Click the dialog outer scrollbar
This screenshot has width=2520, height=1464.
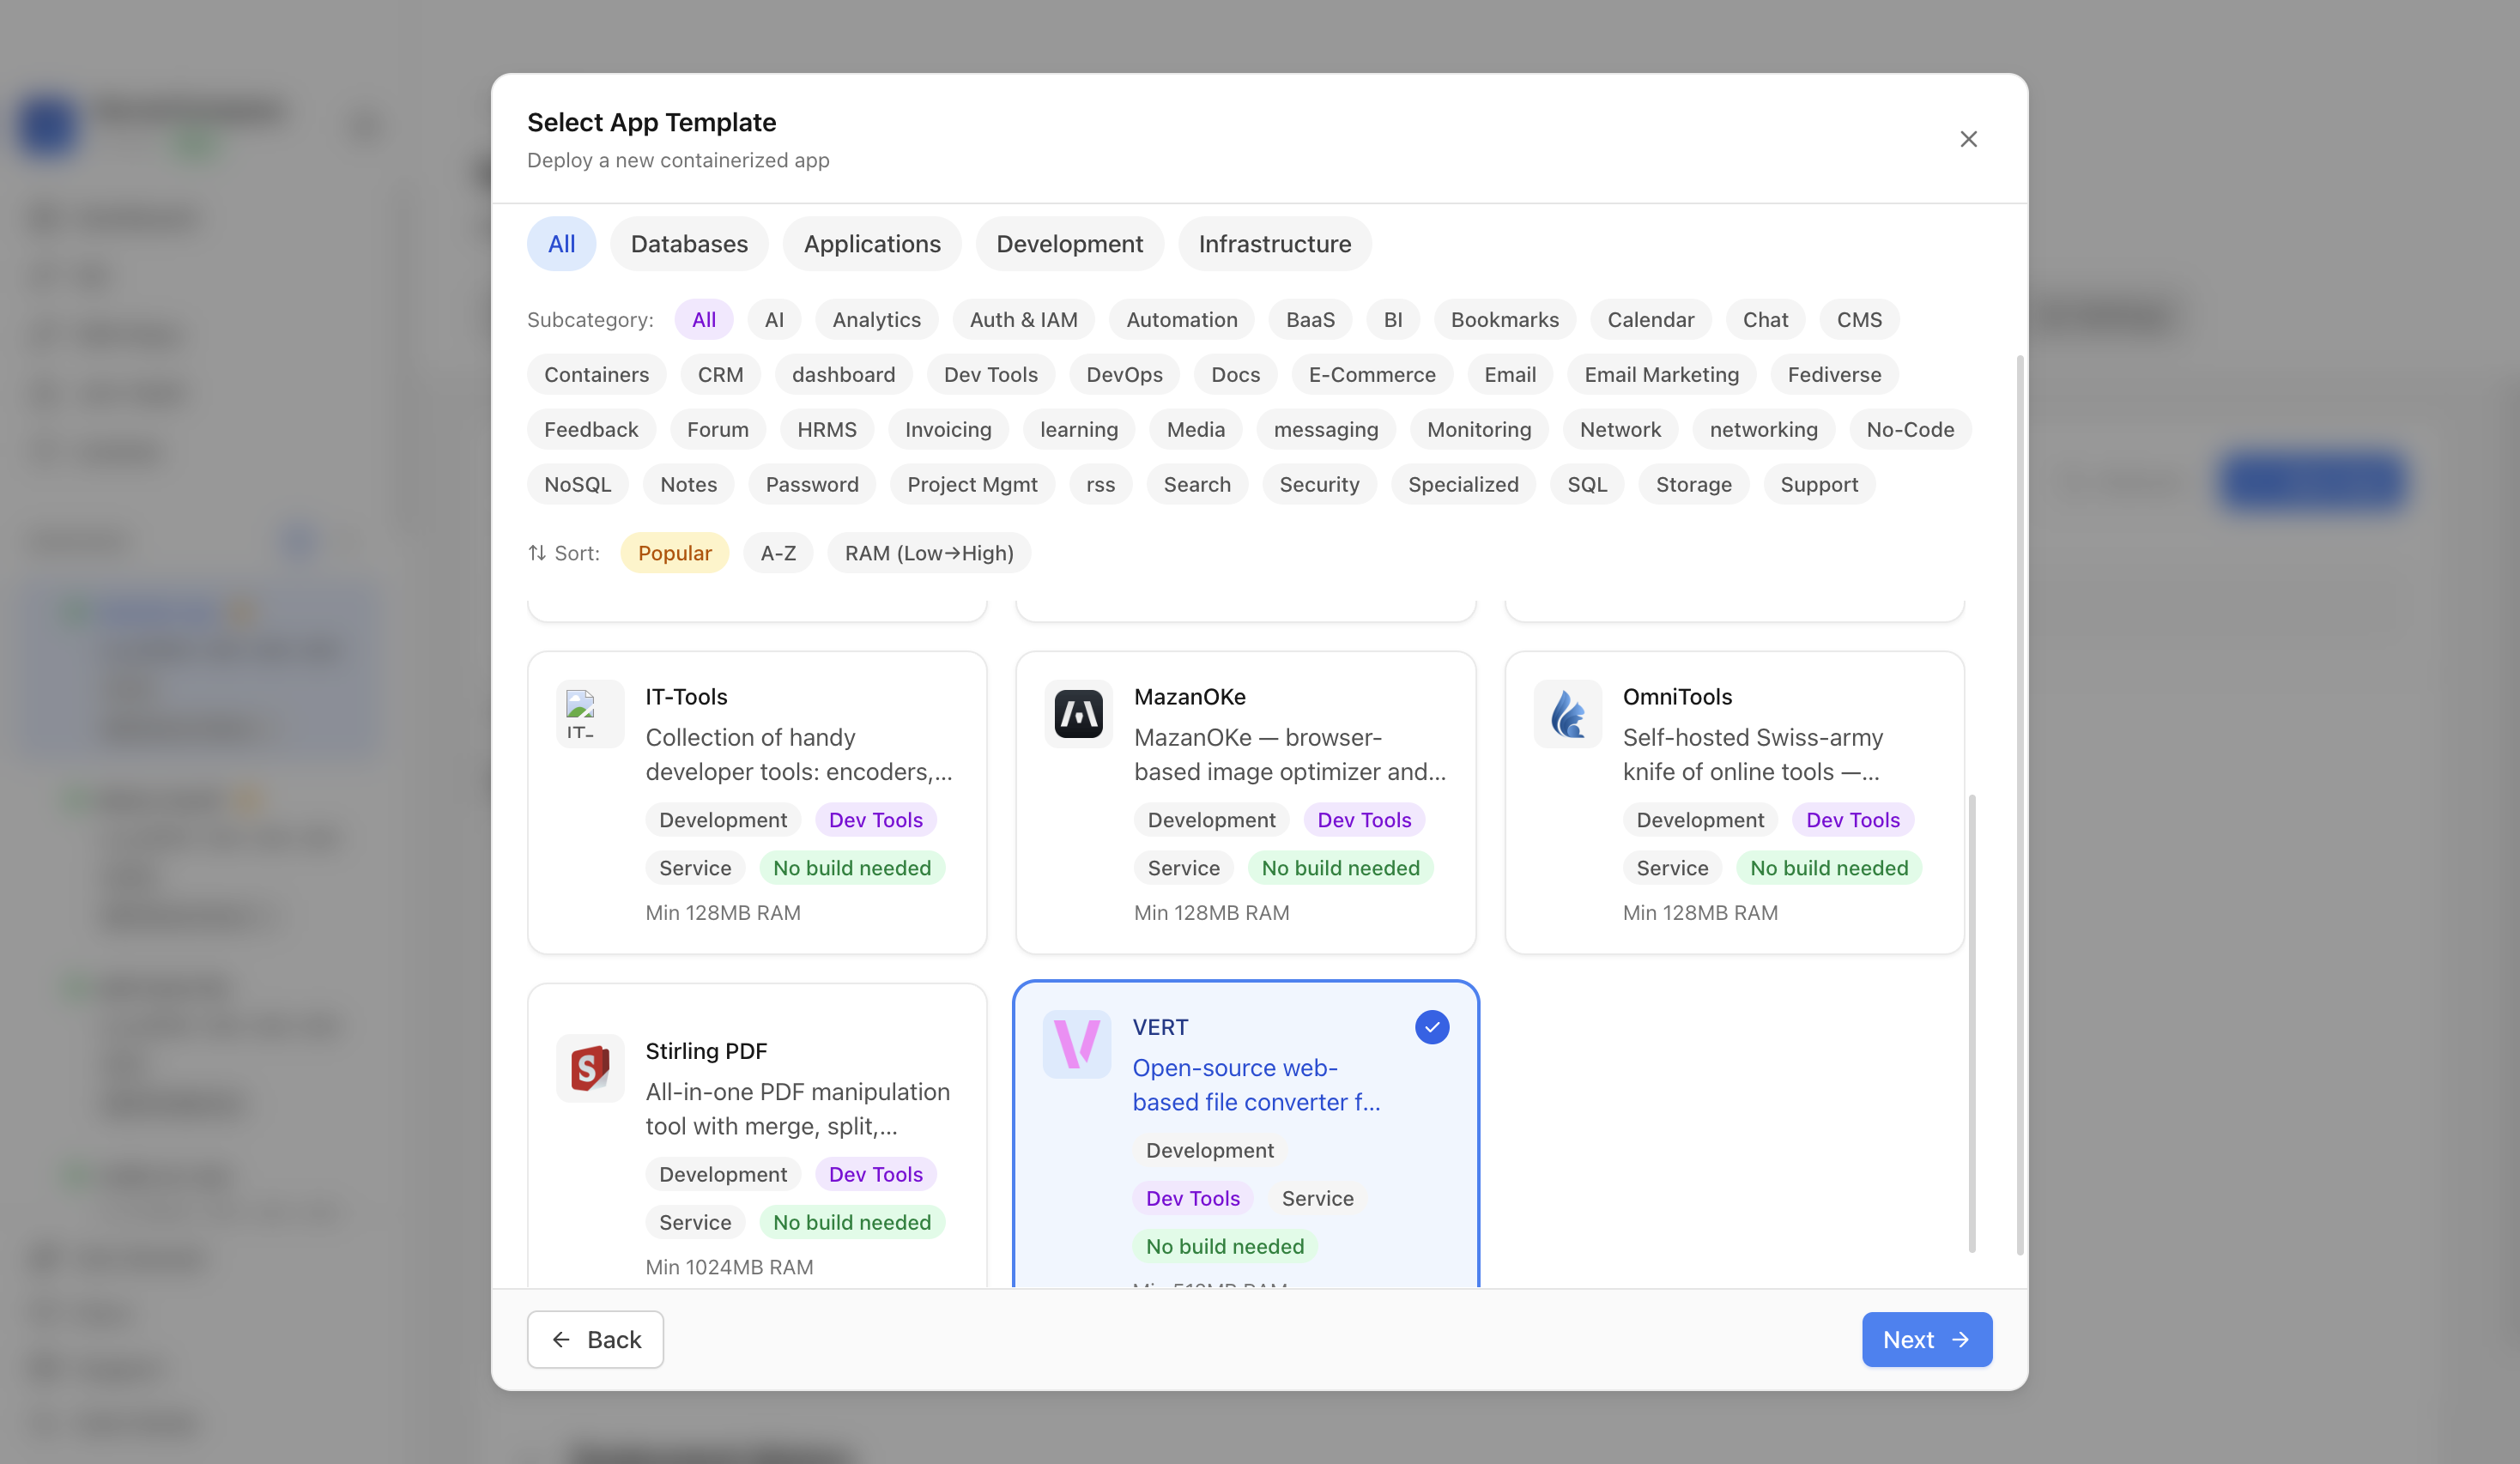(2020, 805)
